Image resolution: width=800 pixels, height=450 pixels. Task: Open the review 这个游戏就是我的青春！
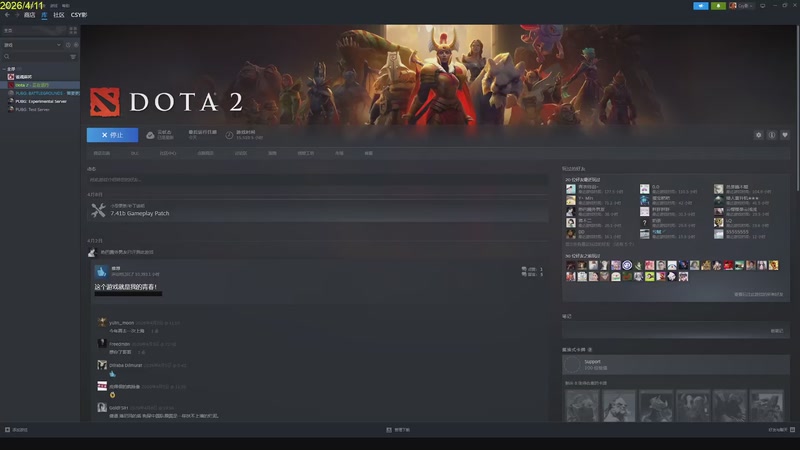[x=126, y=287]
